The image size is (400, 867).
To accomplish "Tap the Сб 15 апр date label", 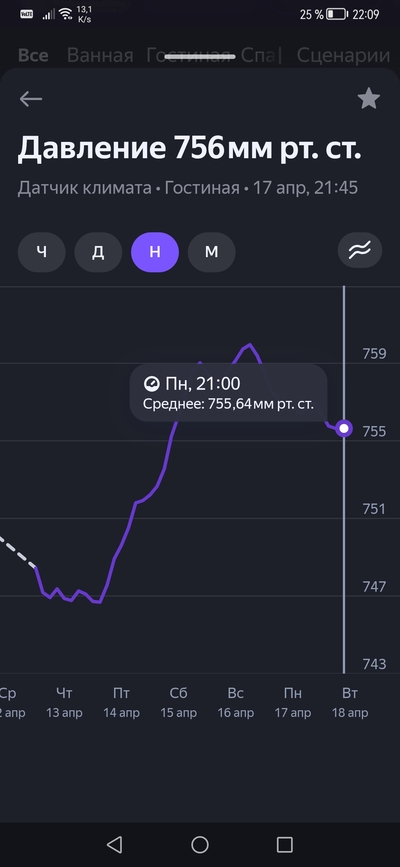I will (x=178, y=703).
